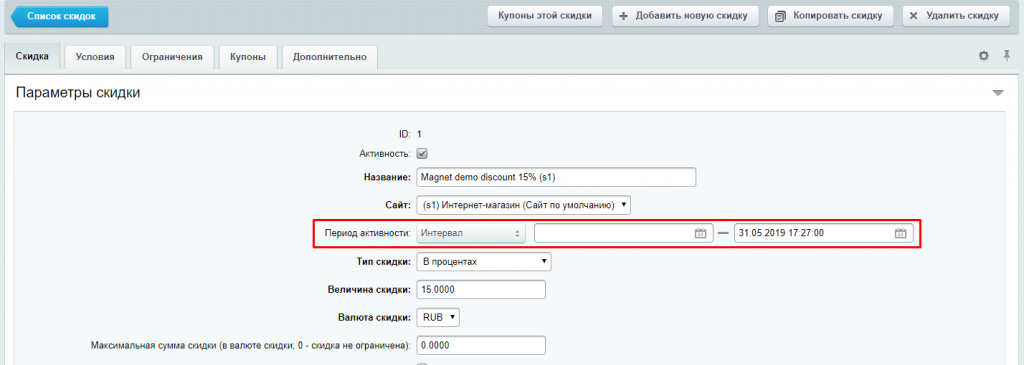
Task: Open the Валюта скидки RUB dropdown
Action: [x=438, y=317]
